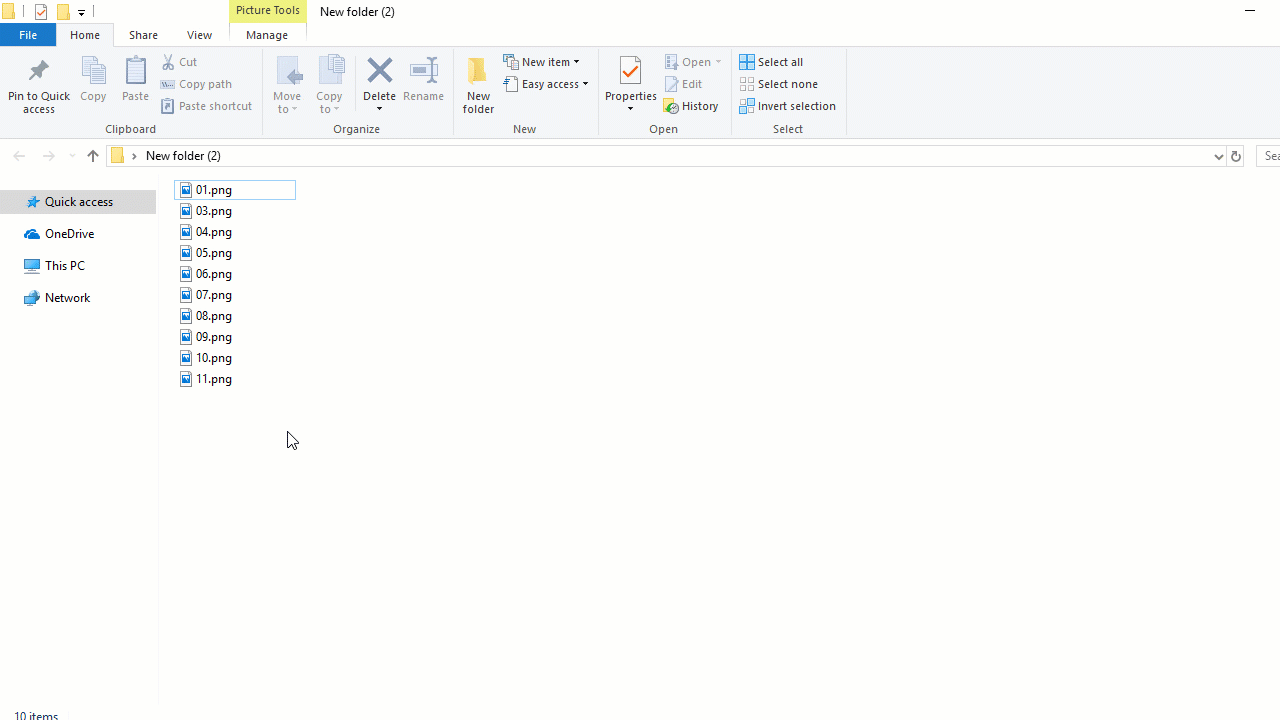Image resolution: width=1280 pixels, height=720 pixels.
Task: Select This PC in navigation pane
Action: click(64, 266)
